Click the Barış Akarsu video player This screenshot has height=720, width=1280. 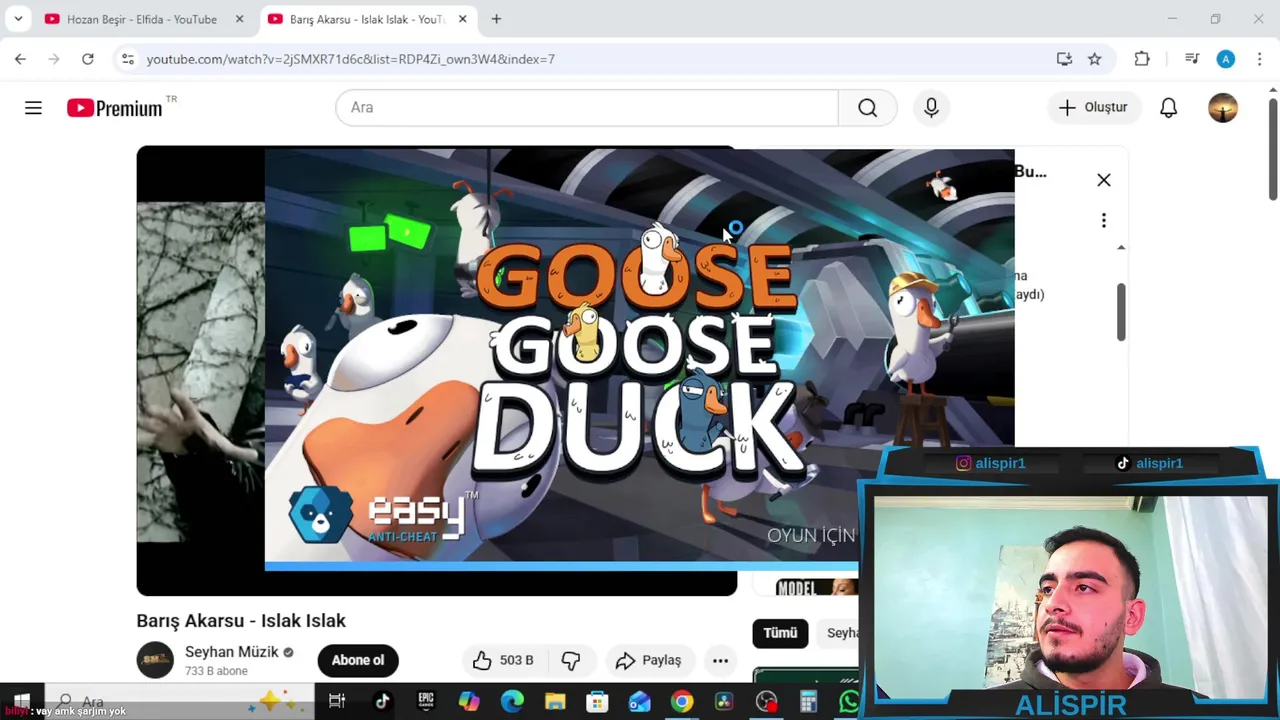tap(437, 371)
